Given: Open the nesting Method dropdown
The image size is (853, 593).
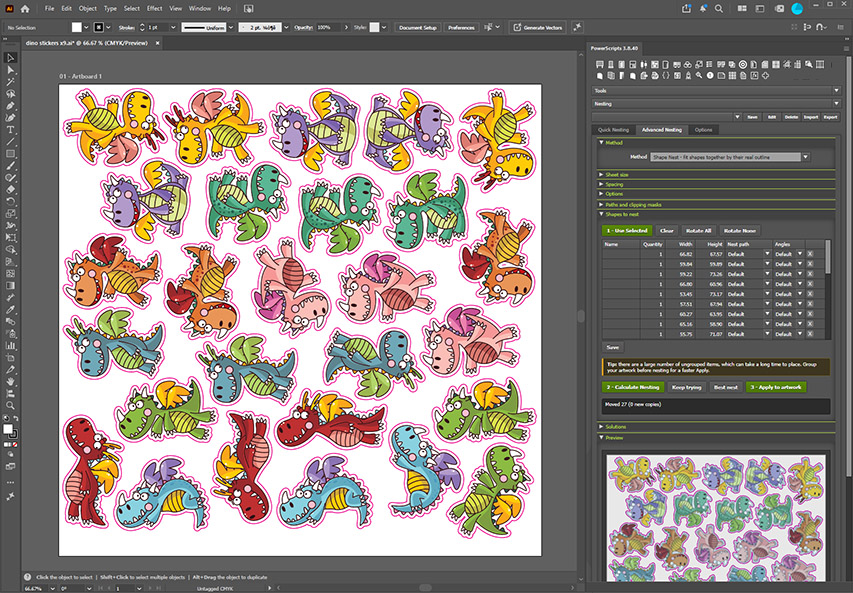Looking at the screenshot, I should [x=806, y=157].
